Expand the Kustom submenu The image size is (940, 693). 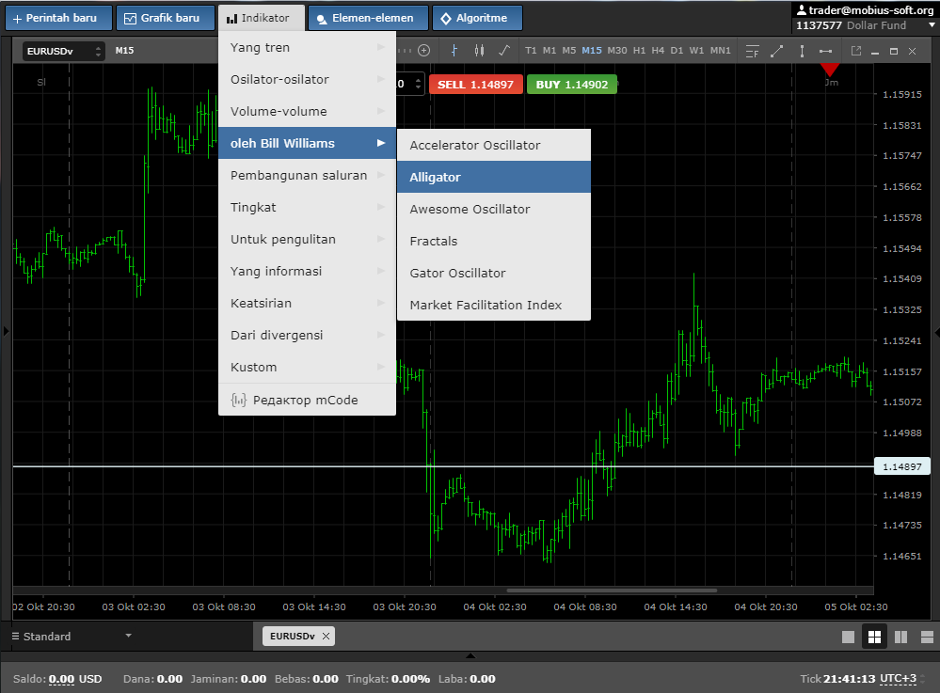coord(307,367)
